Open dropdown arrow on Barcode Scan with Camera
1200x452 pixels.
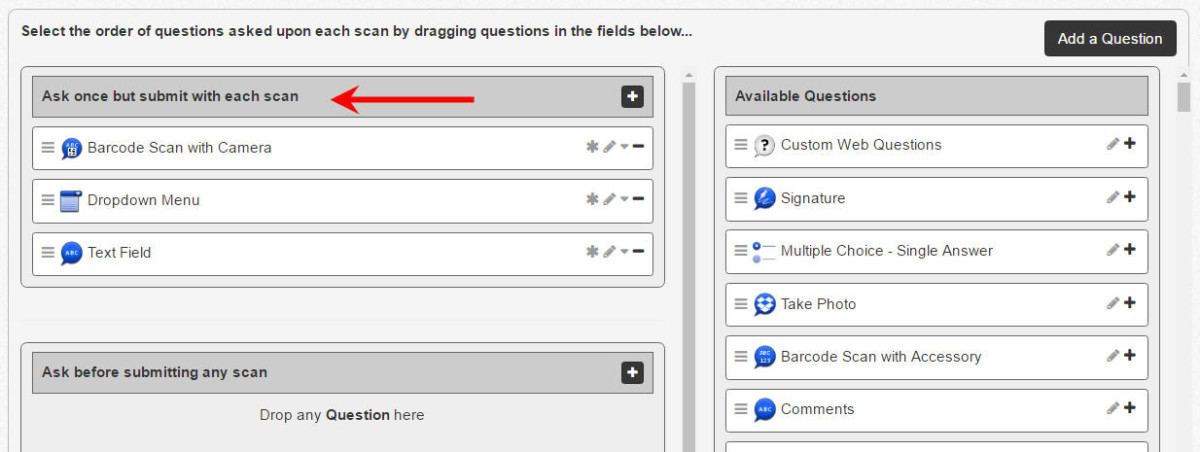click(x=624, y=148)
